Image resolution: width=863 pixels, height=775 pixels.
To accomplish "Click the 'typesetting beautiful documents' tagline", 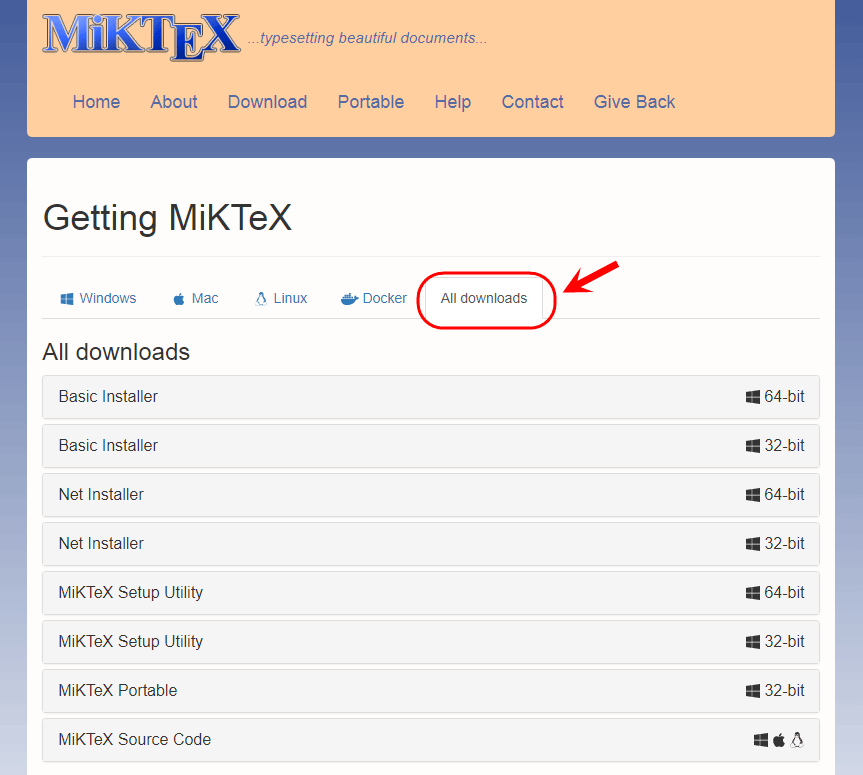I will (367, 38).
